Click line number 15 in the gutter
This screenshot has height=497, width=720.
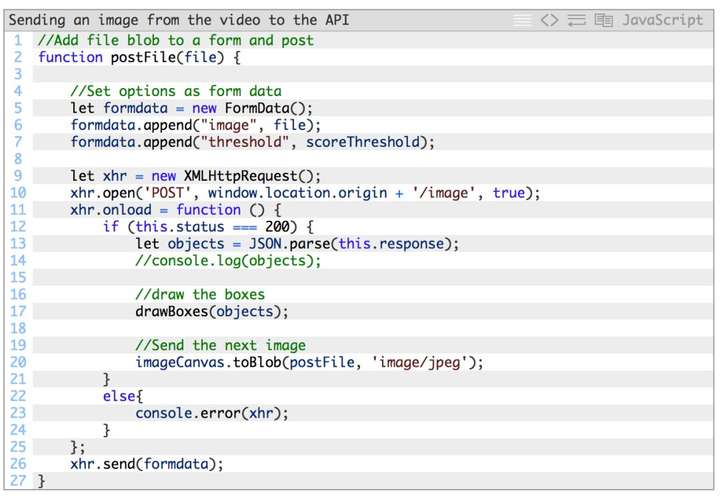[x=18, y=277]
